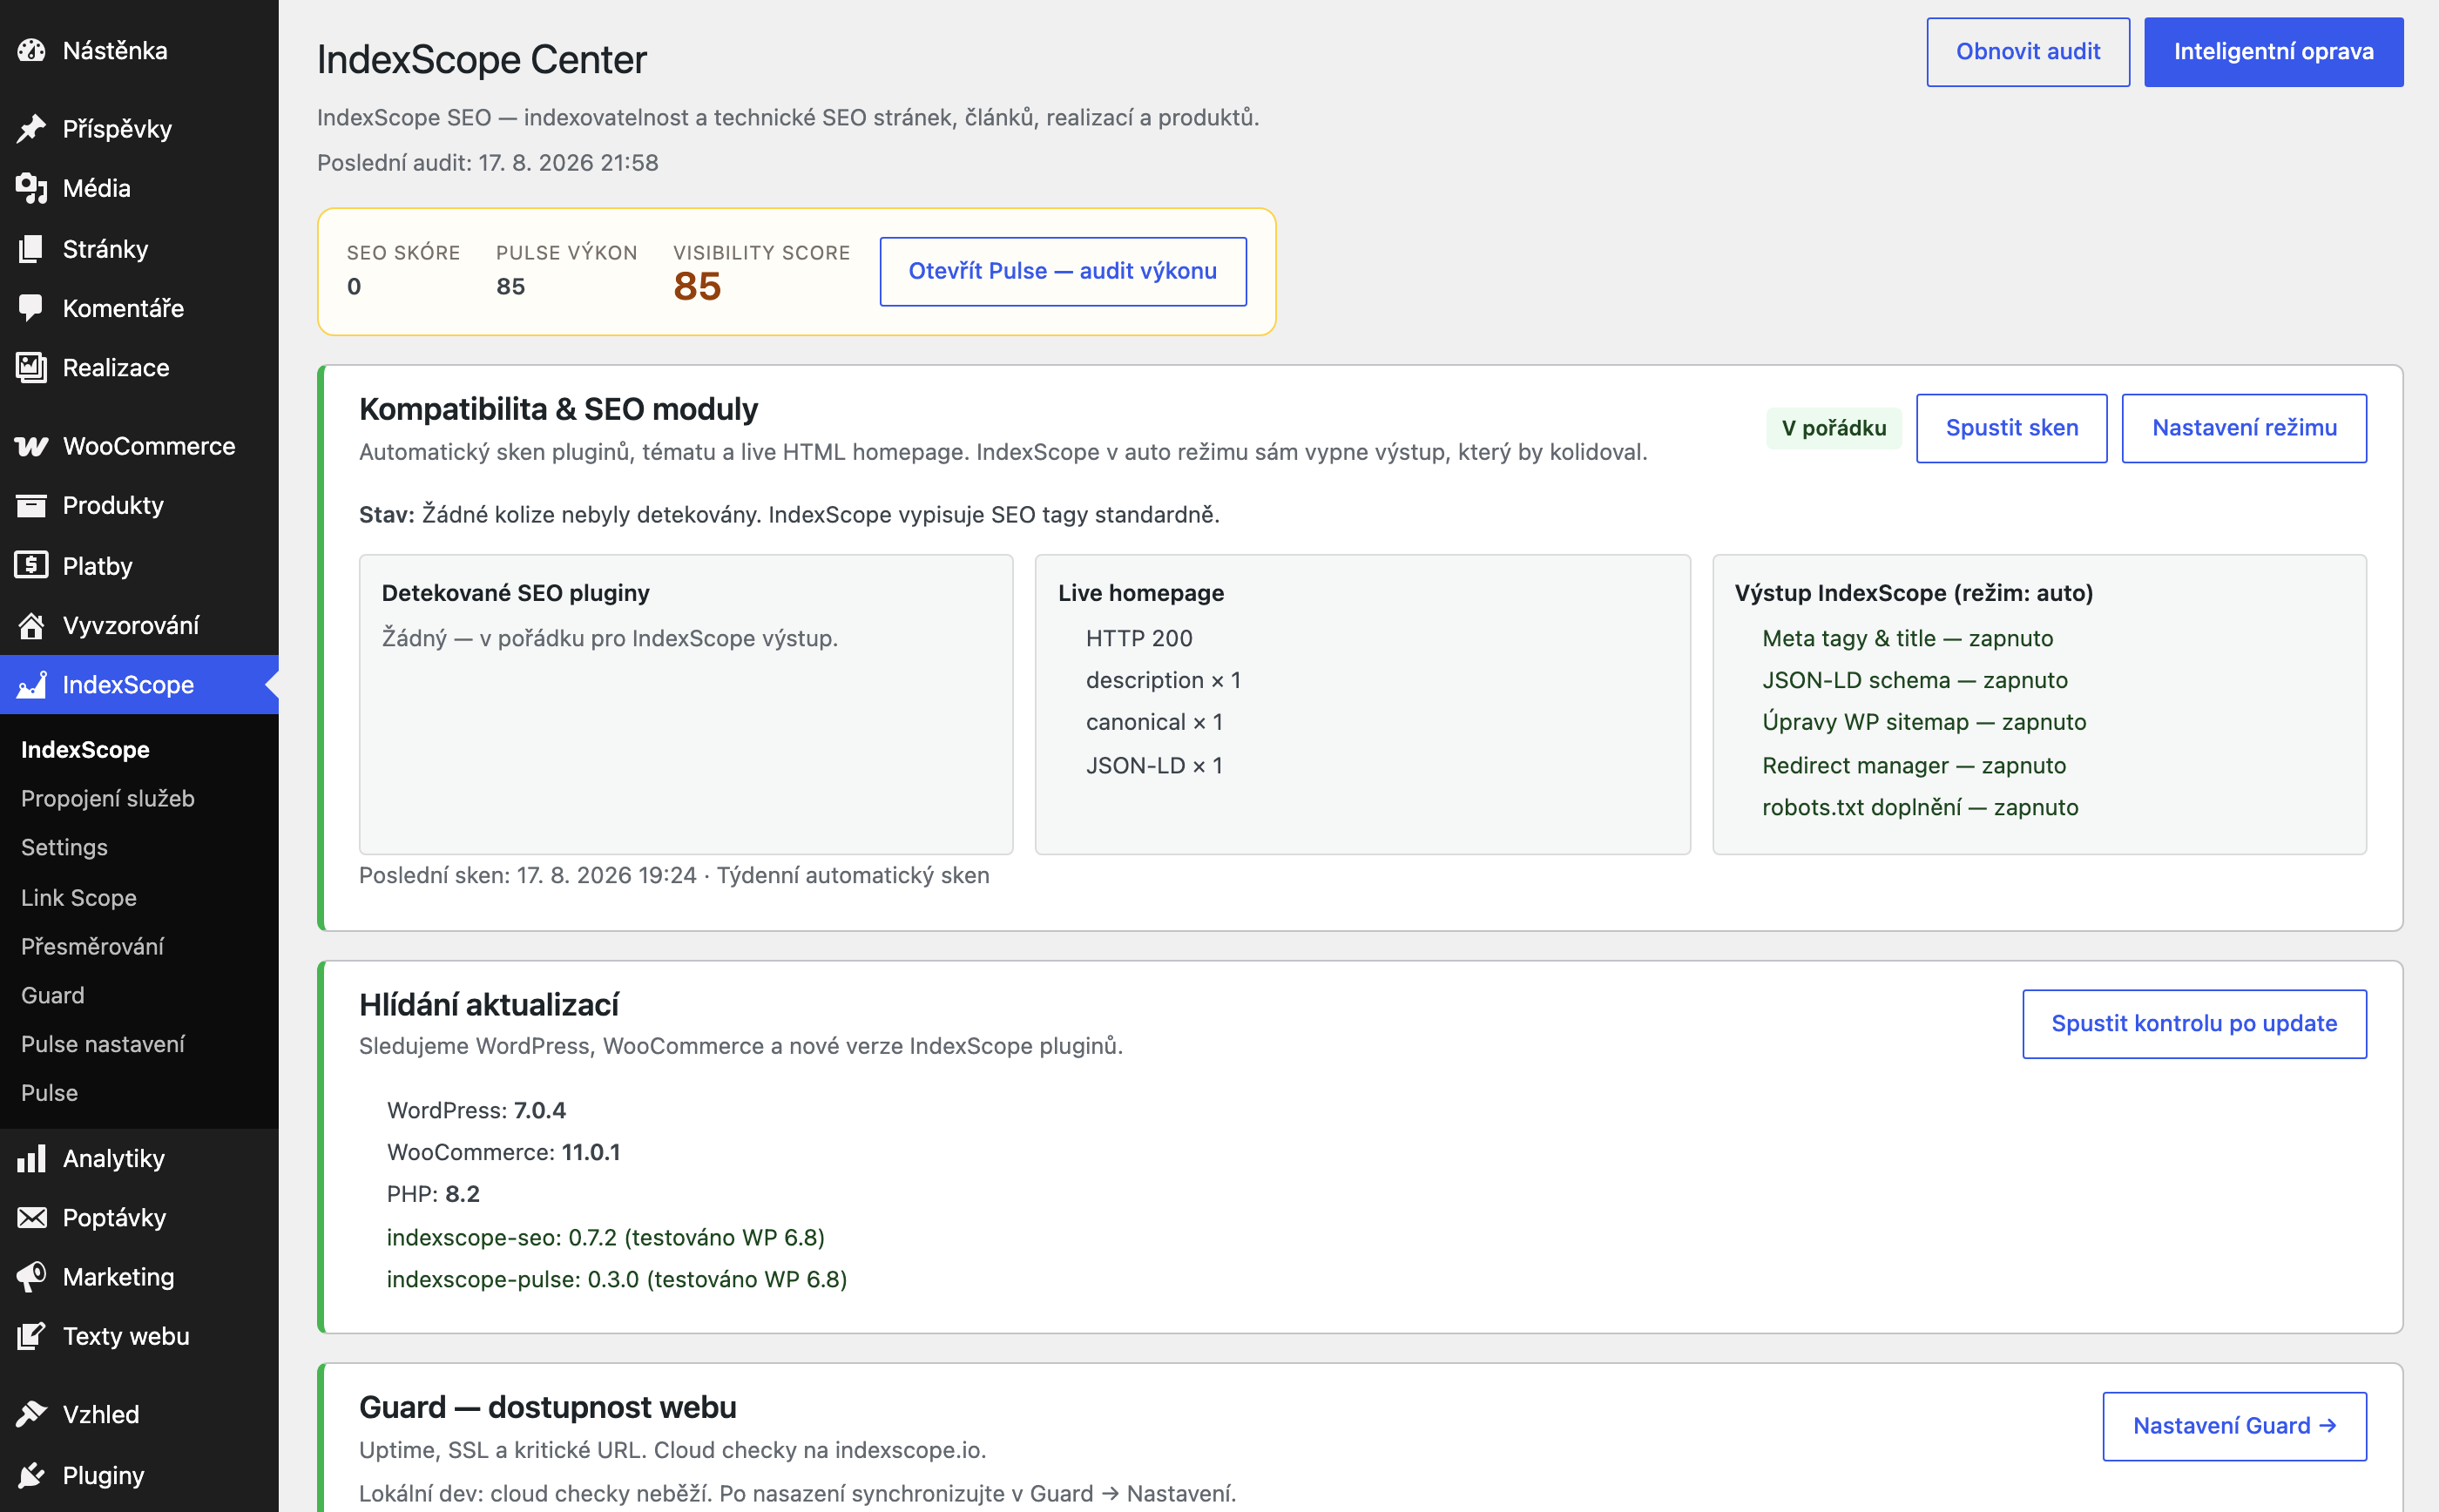Click the Texty webu edit icon
Screen dimensions: 2439x1512
tap(31, 1336)
